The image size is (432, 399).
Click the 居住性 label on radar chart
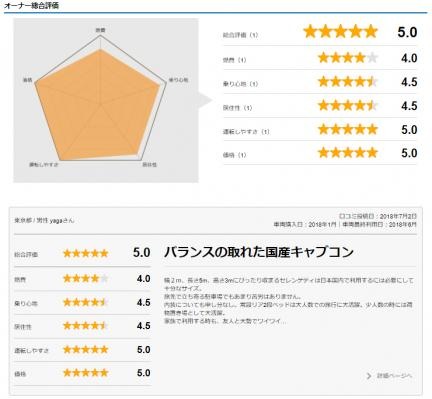coord(149,165)
